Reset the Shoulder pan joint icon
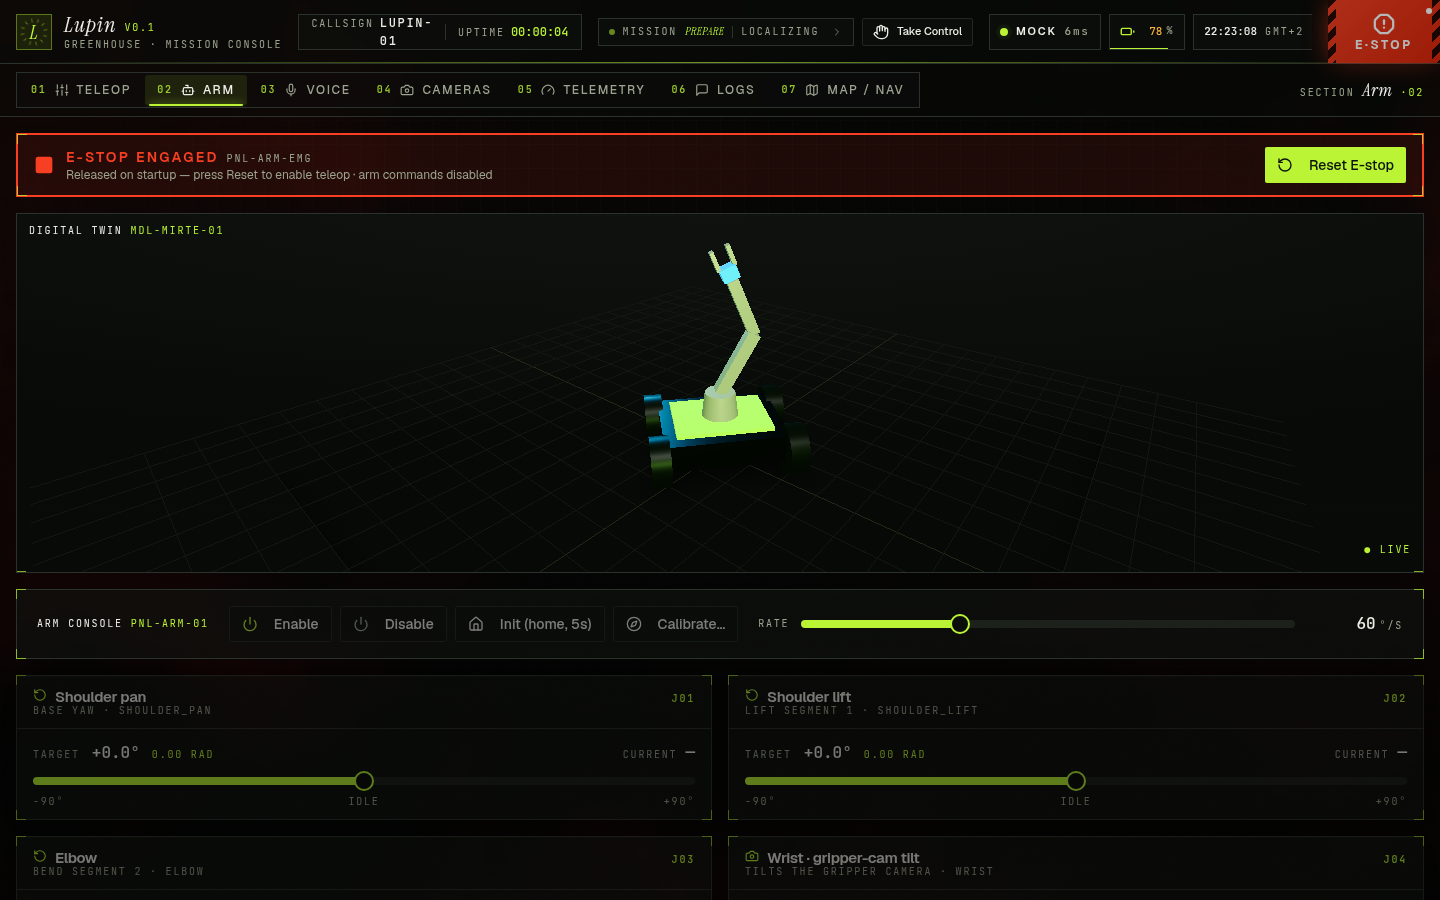Image resolution: width=1440 pixels, height=900 pixels. coord(40,695)
